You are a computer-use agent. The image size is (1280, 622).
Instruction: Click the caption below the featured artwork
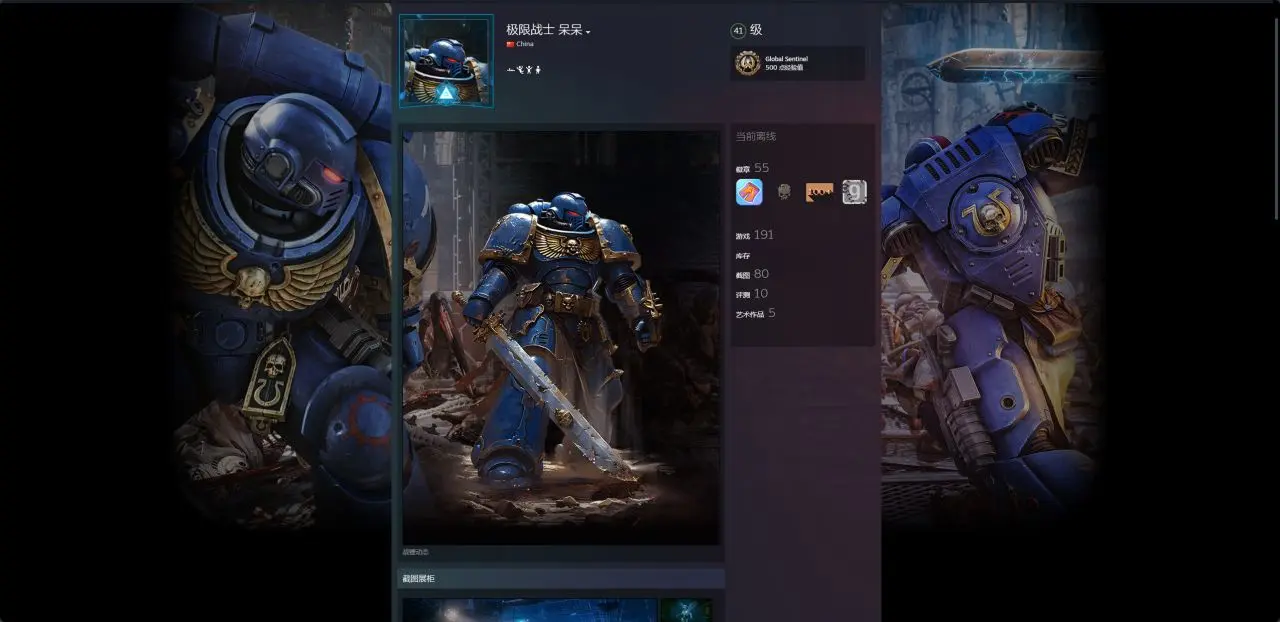(x=415, y=552)
